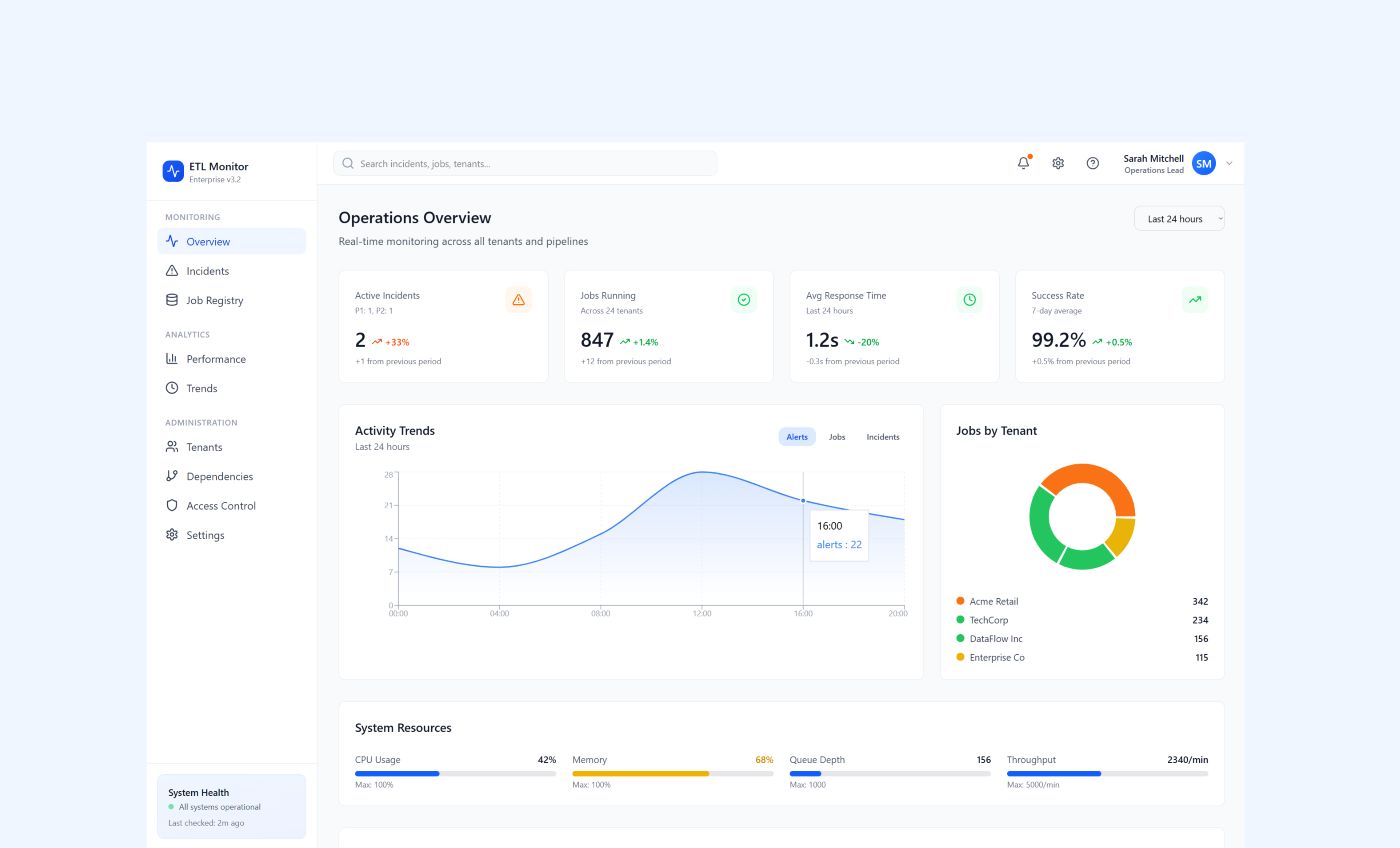1400x848 pixels.
Task: Click the ETL Monitor logo icon
Action: [x=173, y=171]
